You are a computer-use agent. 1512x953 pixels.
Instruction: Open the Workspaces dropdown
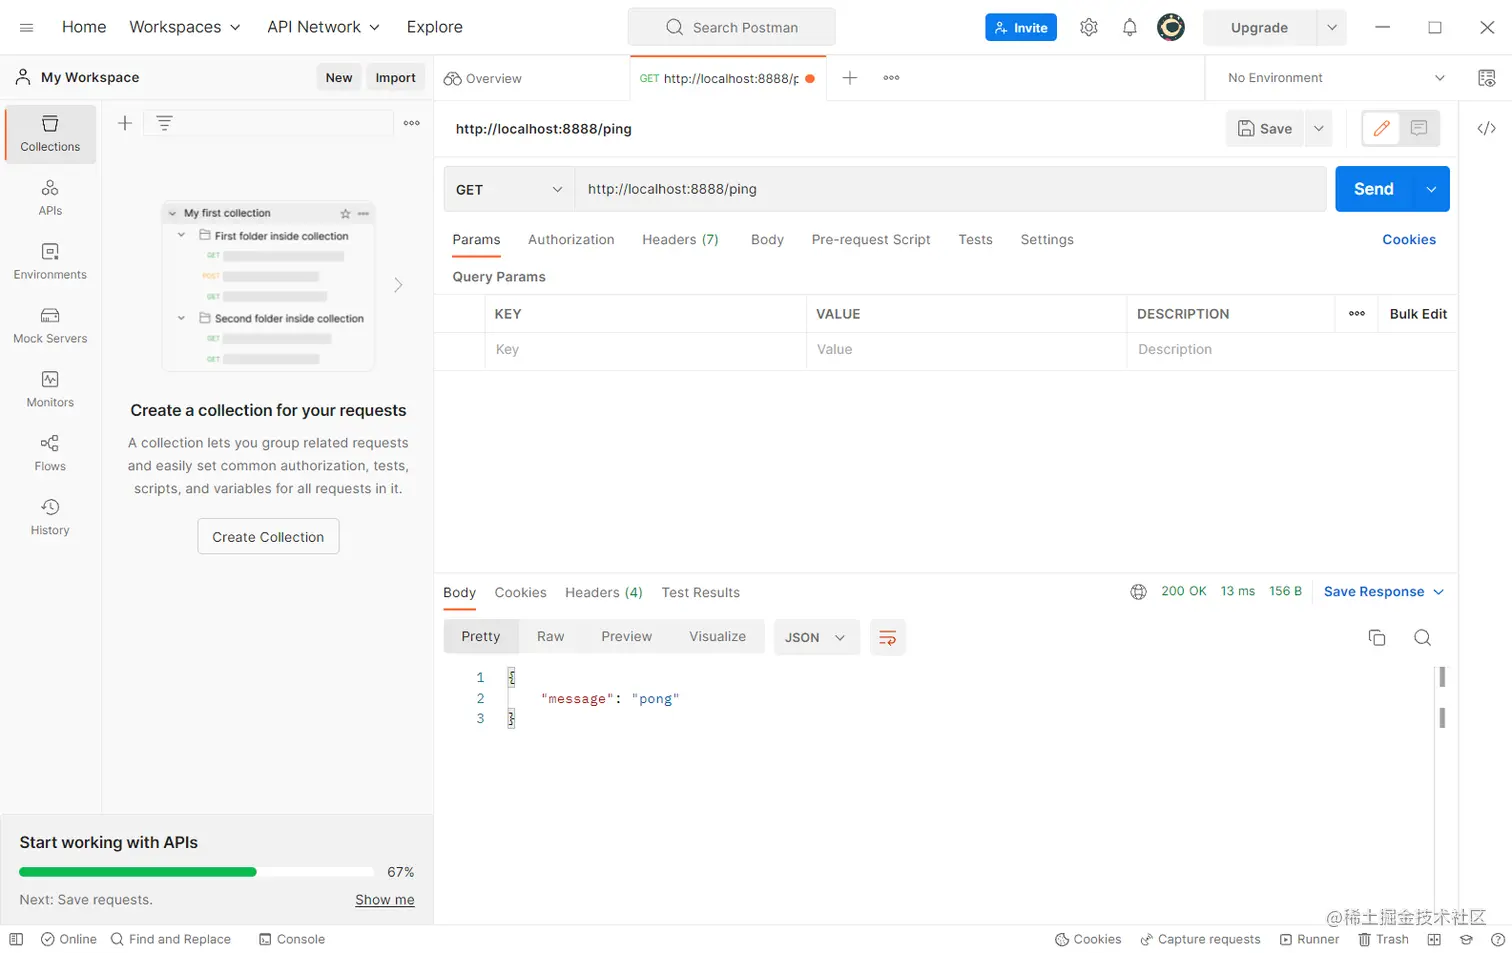[185, 28]
